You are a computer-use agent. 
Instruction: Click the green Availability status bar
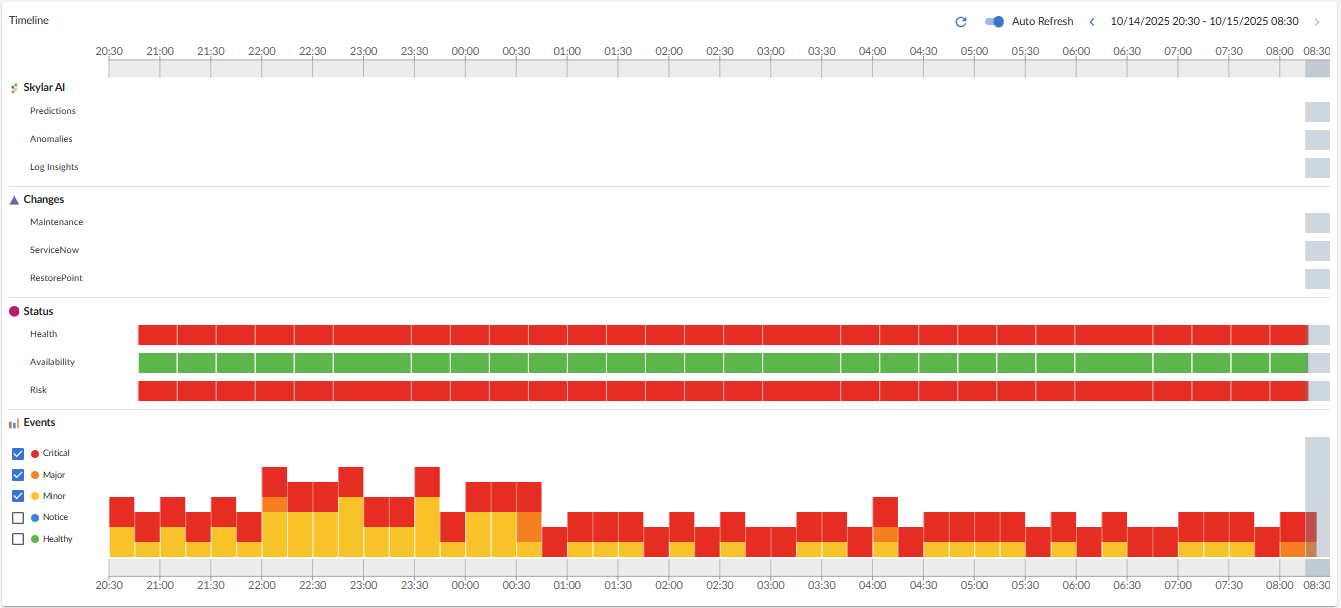pyautogui.click(x=720, y=362)
